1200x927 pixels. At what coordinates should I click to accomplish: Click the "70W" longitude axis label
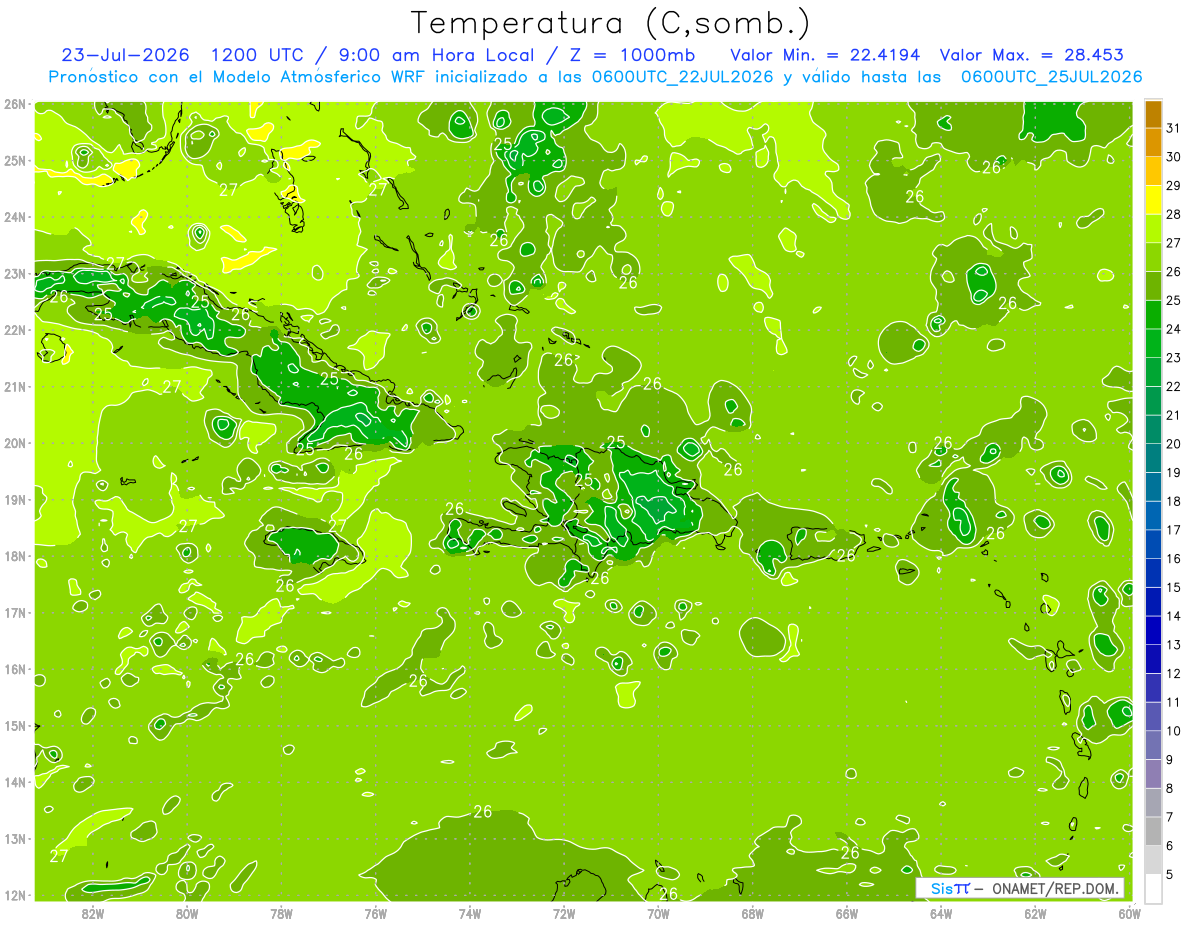coord(658,913)
